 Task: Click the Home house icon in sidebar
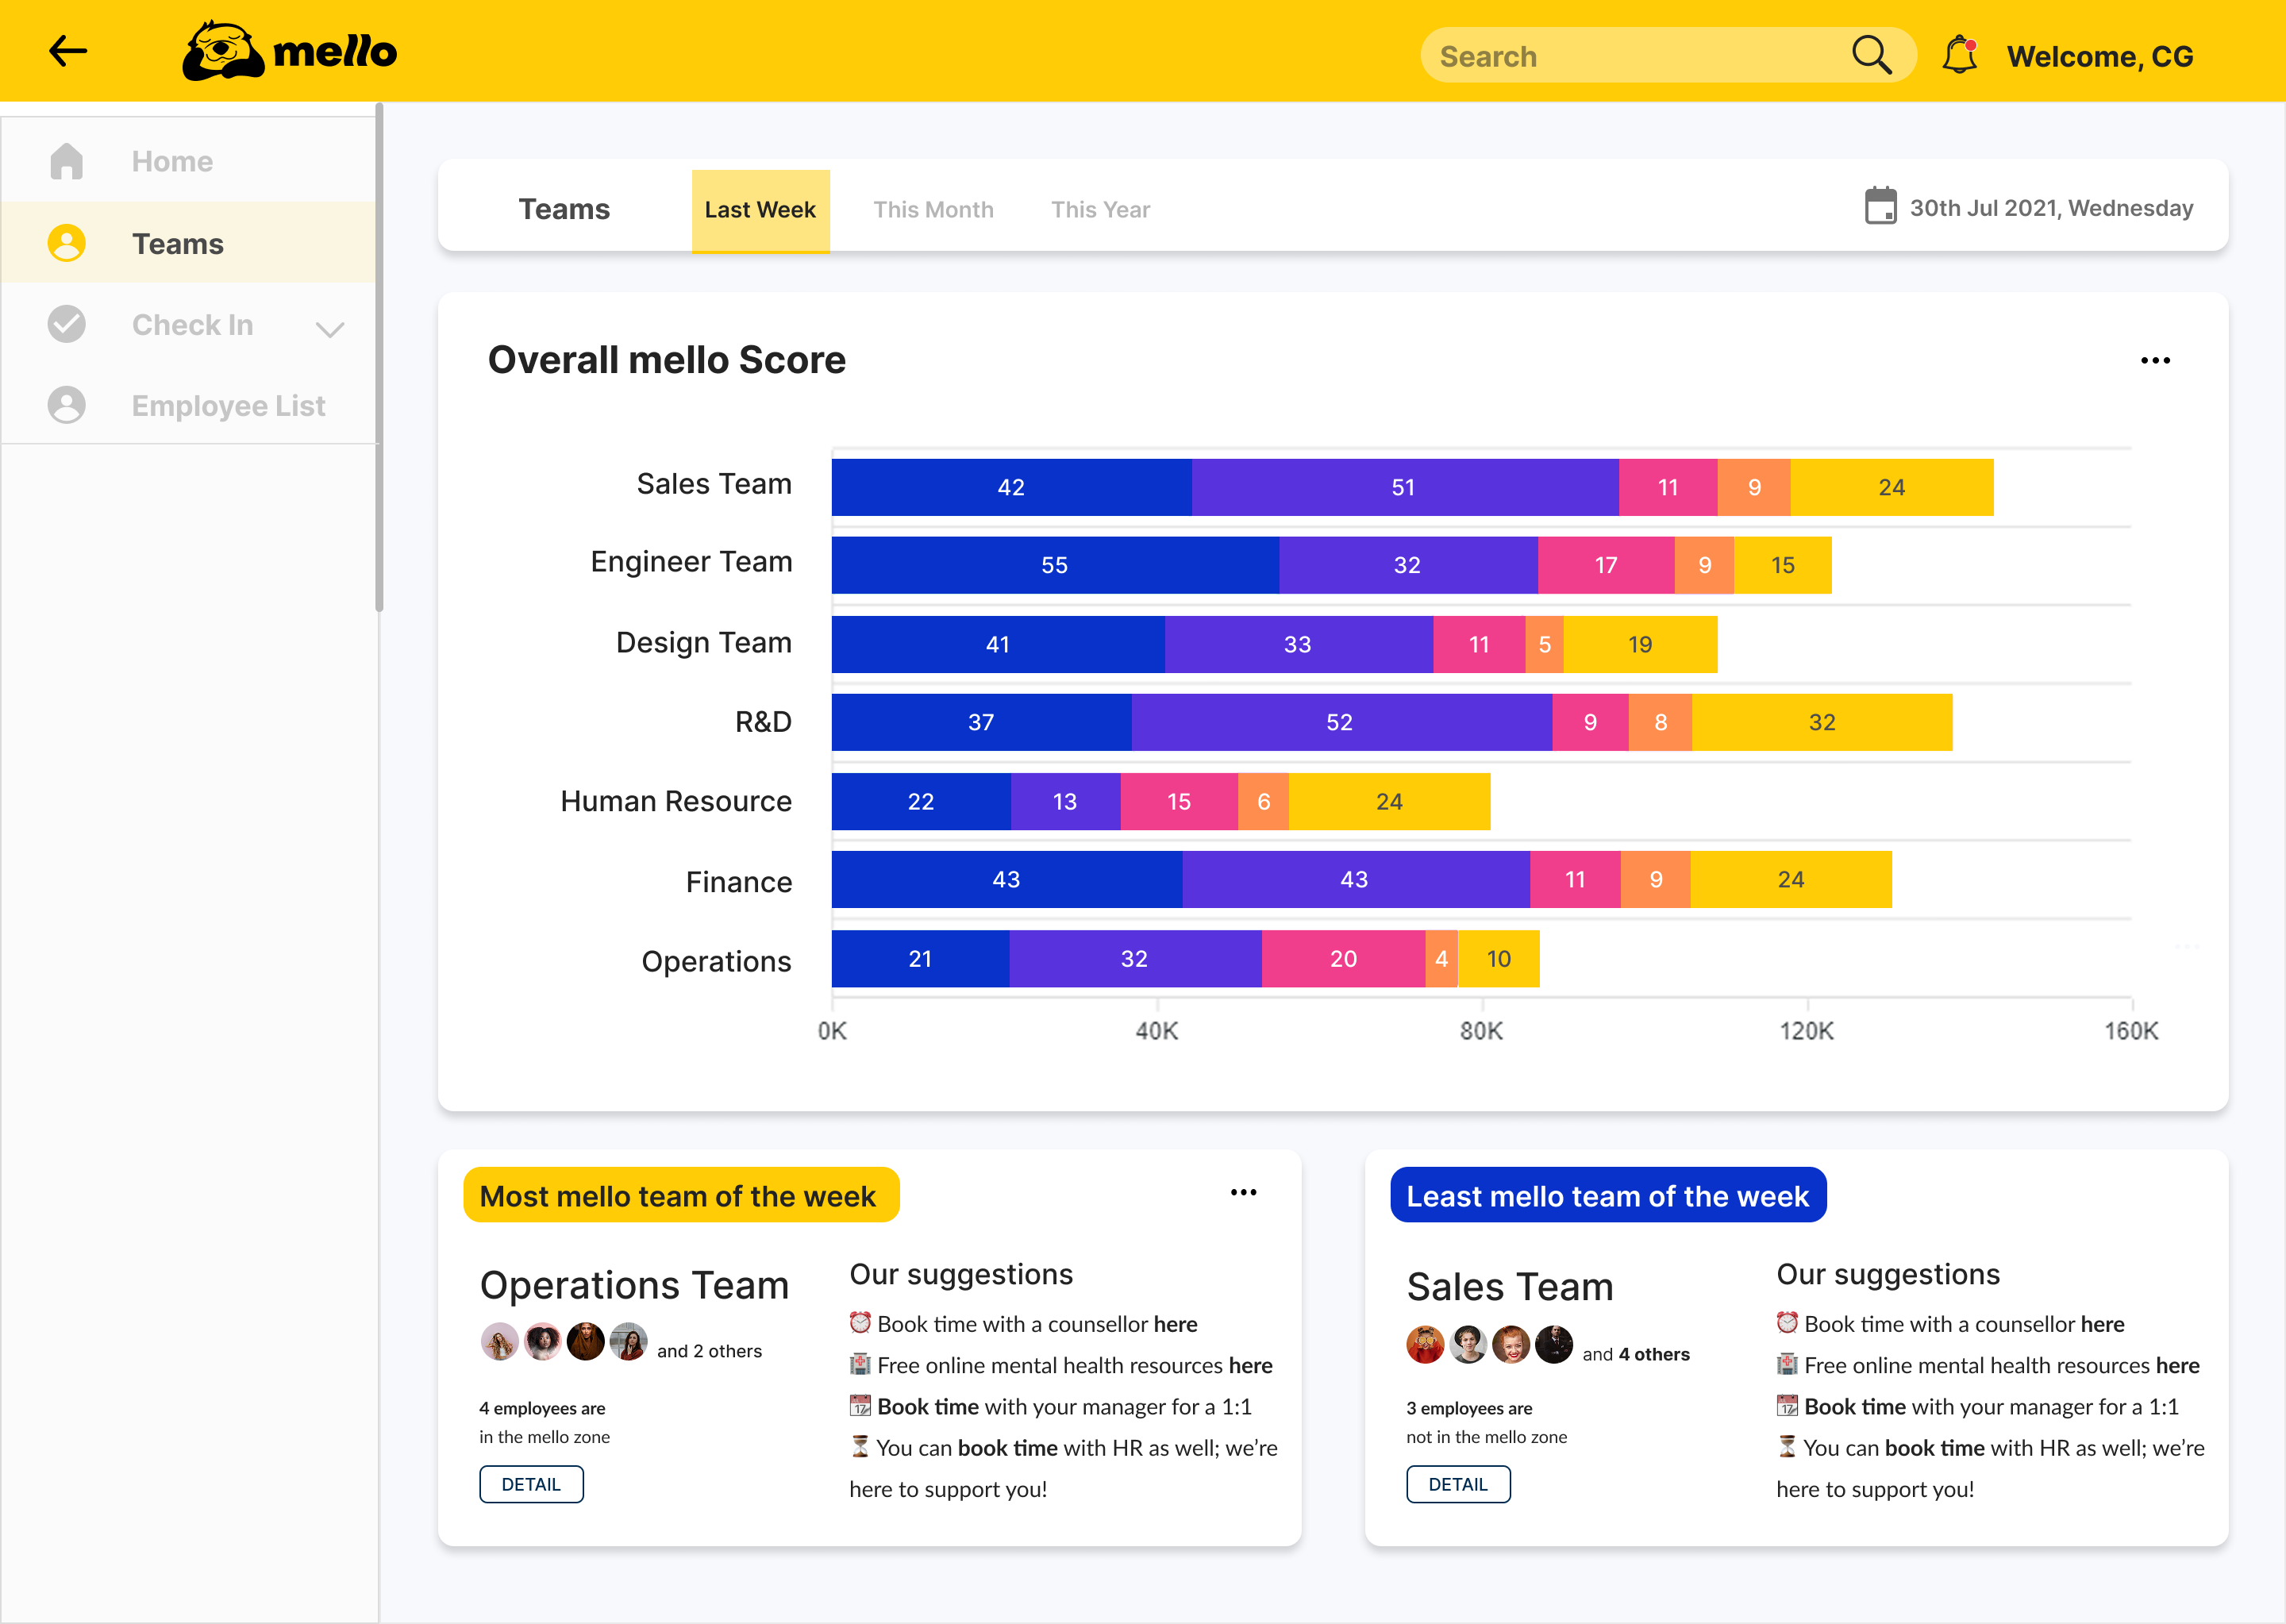pyautogui.click(x=67, y=161)
